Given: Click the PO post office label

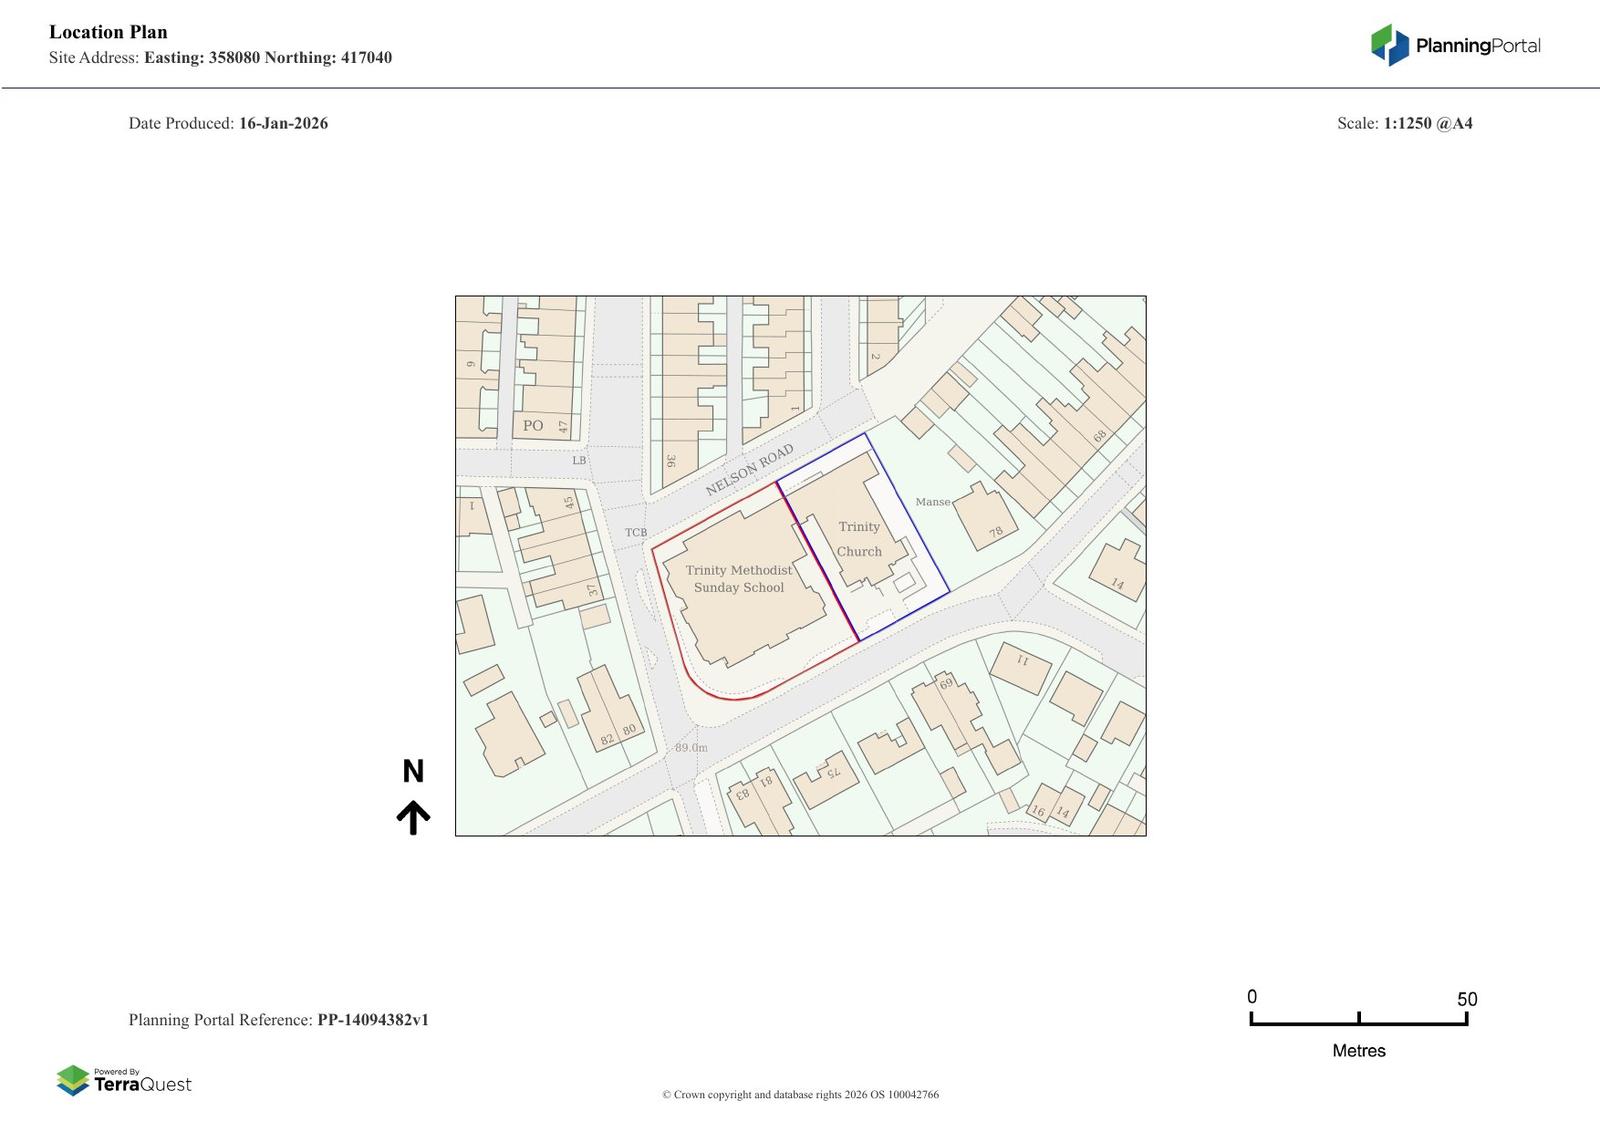Looking at the screenshot, I should click(533, 426).
